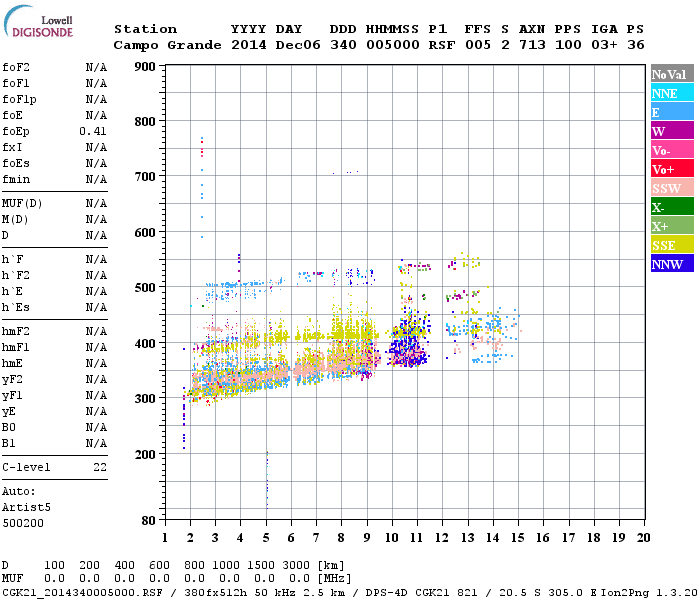Viewport: 700px width, 600px height.
Task: Select the Vo+ red legend swatch
Action: (672, 168)
